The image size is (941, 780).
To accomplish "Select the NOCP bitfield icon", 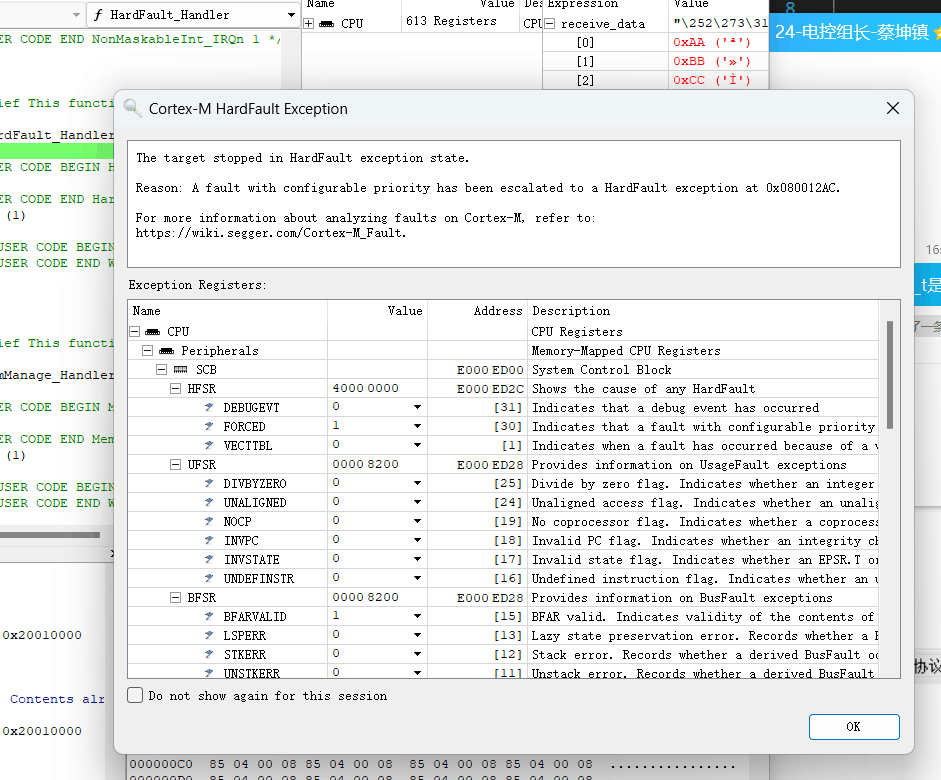I will pos(209,521).
